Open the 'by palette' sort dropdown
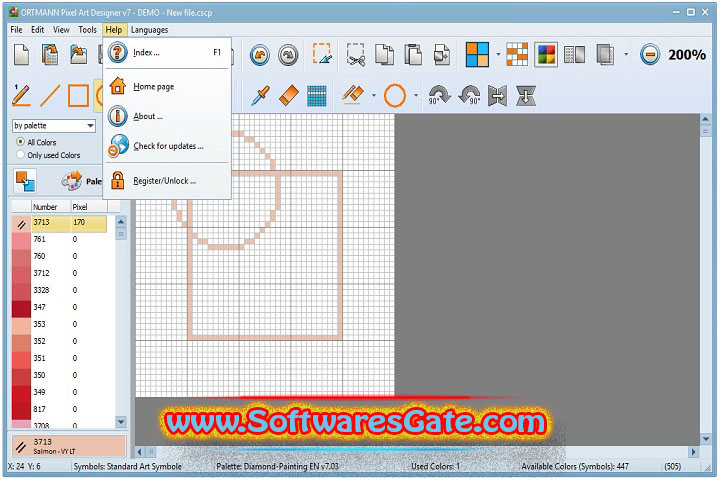The height and width of the screenshot is (480, 720). [x=54, y=125]
